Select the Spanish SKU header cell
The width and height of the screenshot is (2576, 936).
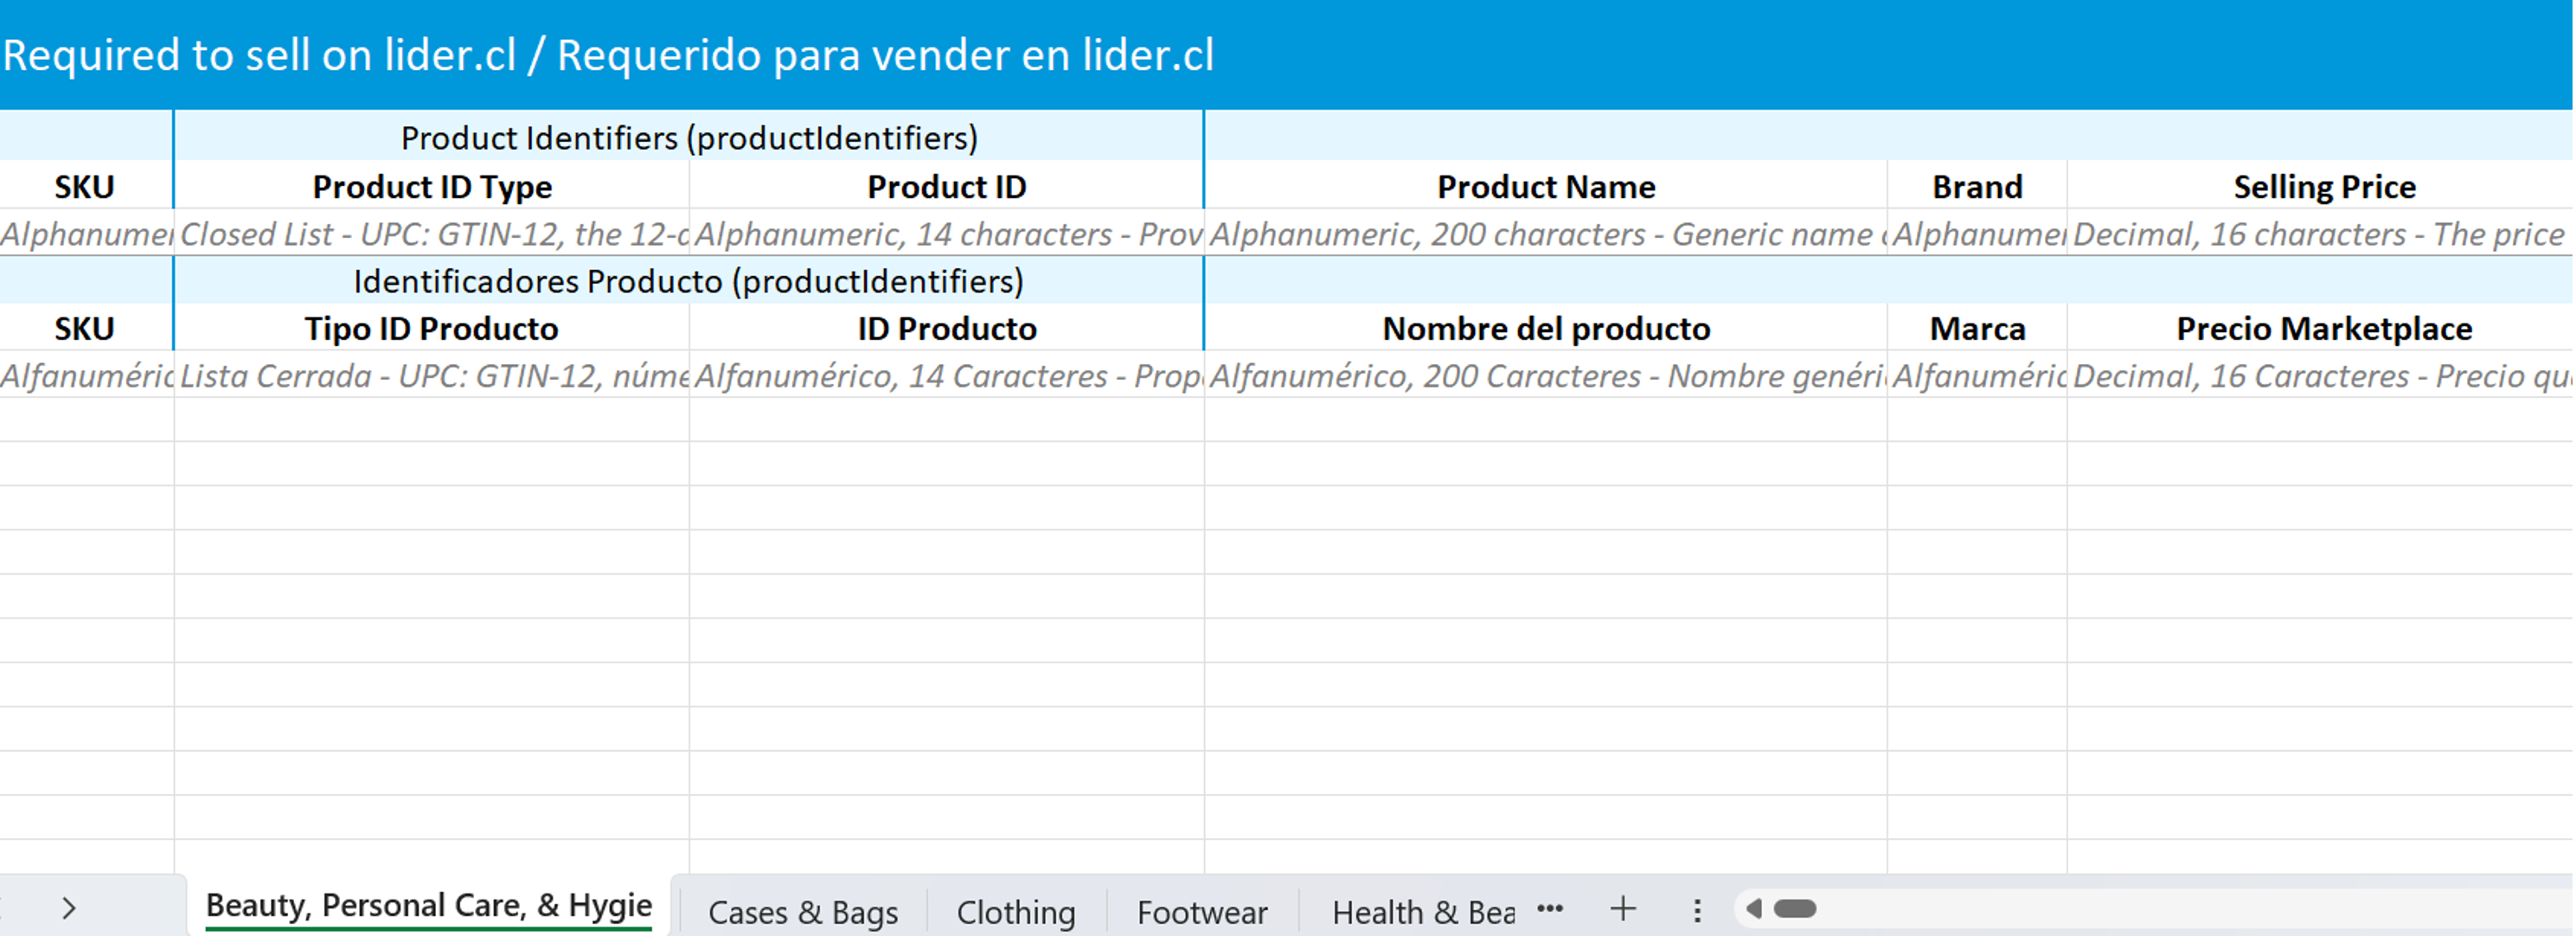pyautogui.click(x=86, y=328)
